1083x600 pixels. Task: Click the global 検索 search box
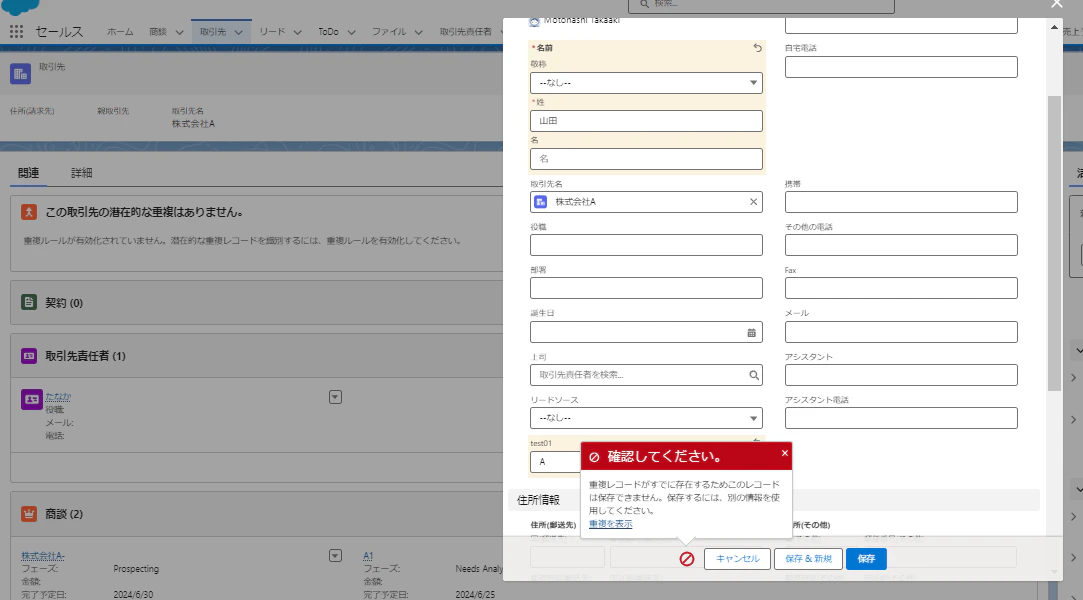(761, 6)
